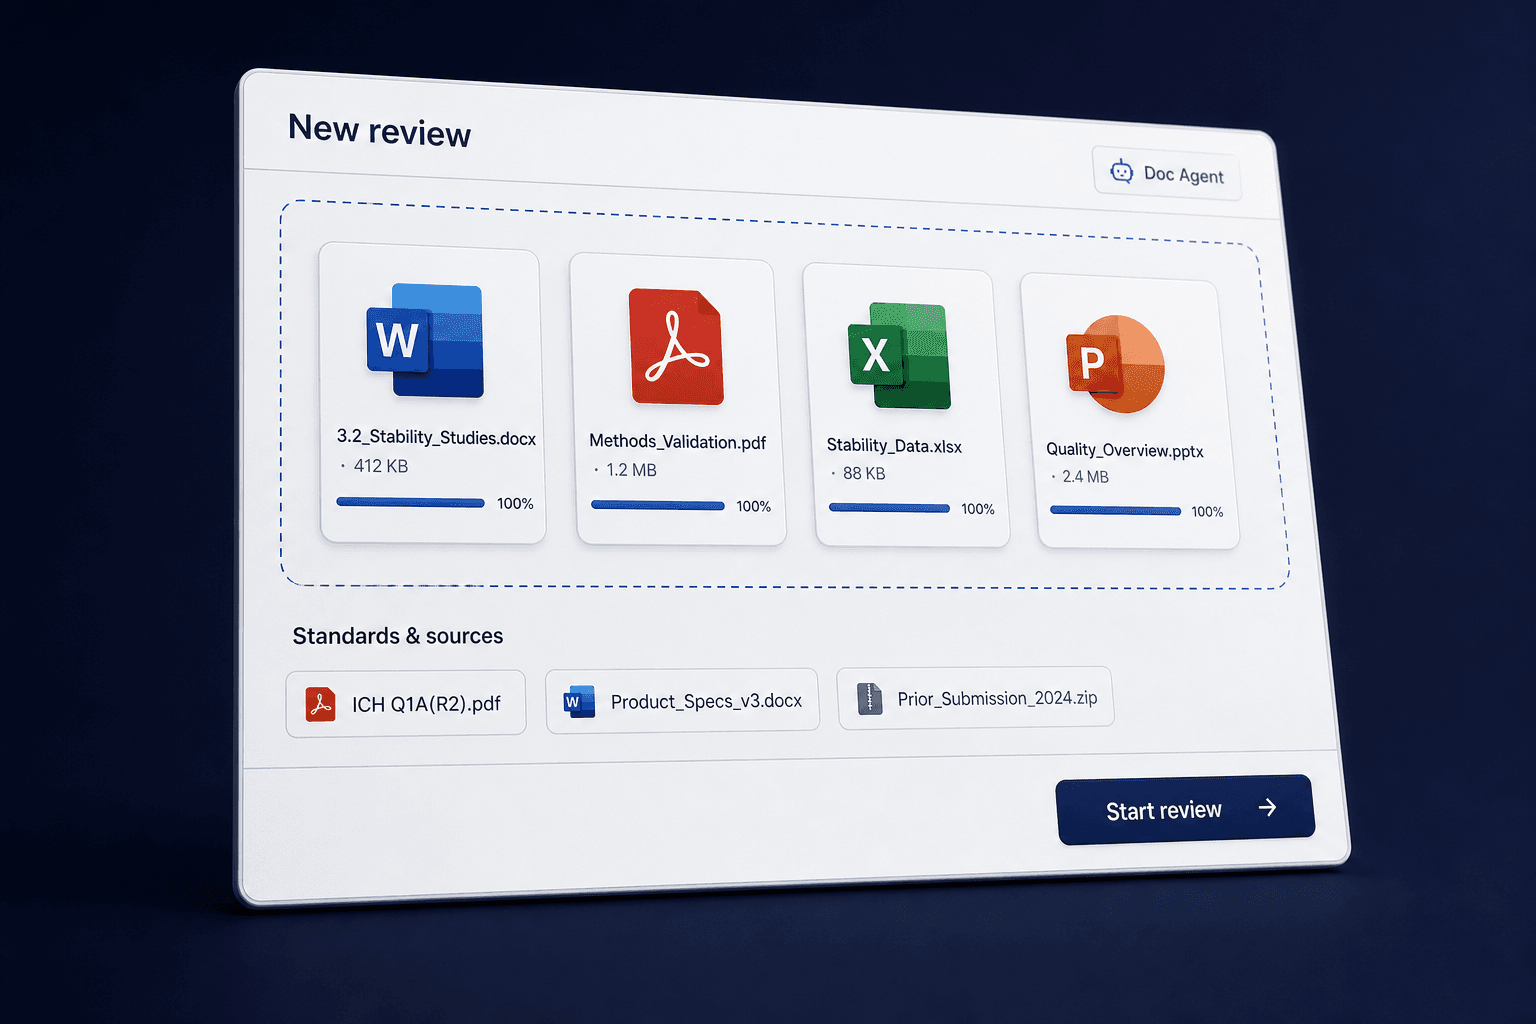1536x1024 pixels.
Task: Click the 100% label on Methods_Validation card
Action: [754, 507]
